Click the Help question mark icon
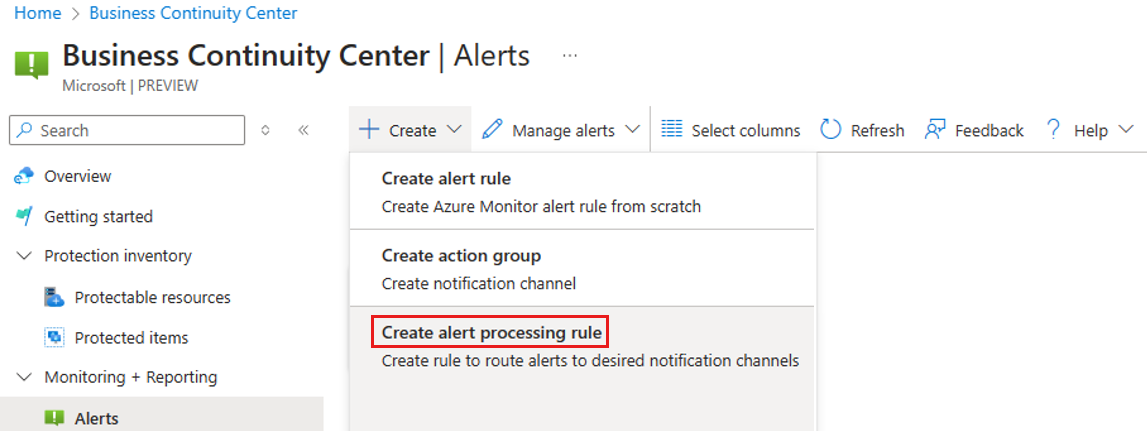 coord(1053,130)
